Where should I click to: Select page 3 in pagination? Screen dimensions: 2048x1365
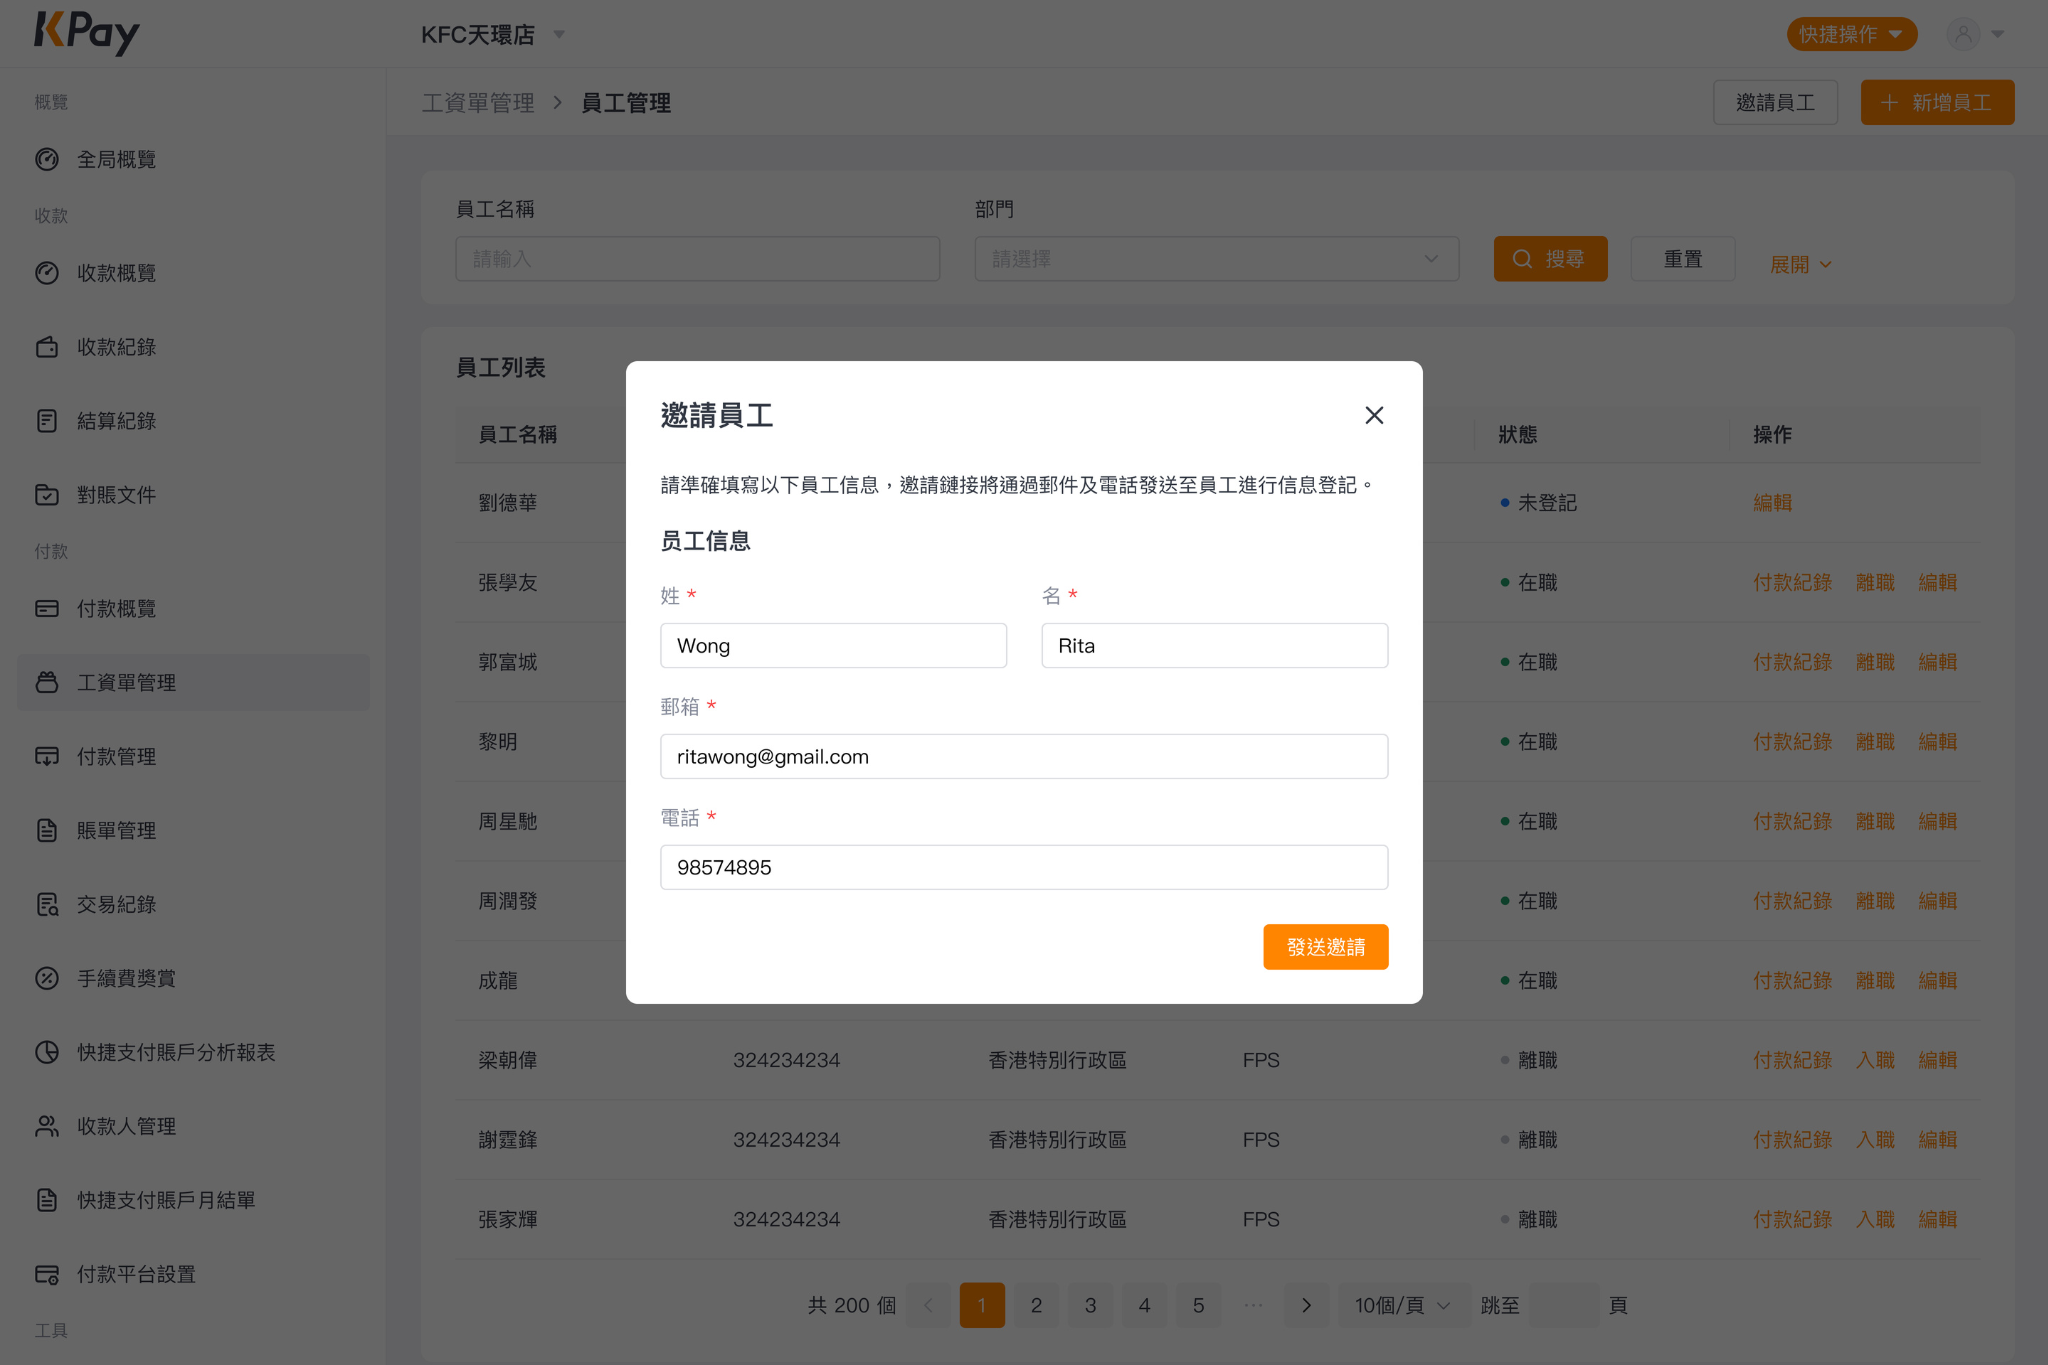(x=1090, y=1306)
